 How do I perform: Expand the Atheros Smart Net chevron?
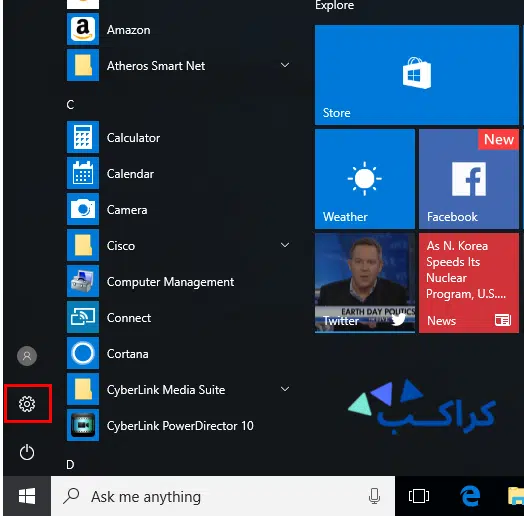pyautogui.click(x=285, y=65)
